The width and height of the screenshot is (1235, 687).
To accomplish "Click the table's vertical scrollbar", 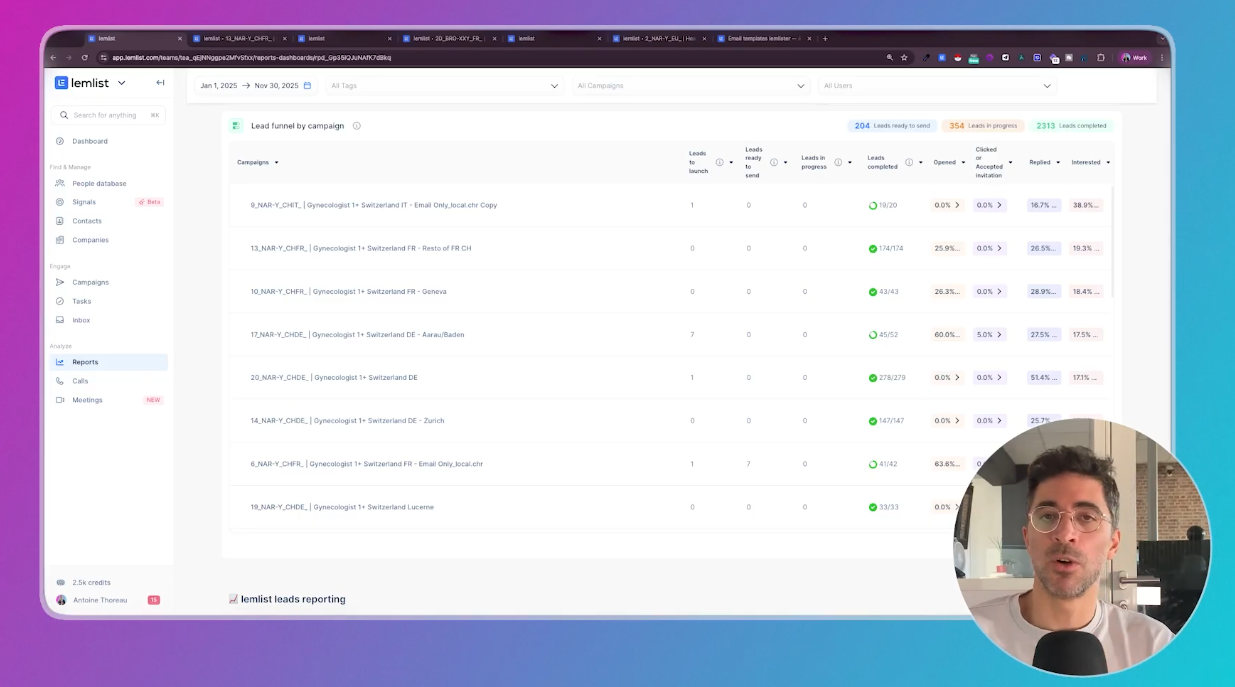I will pos(1111,240).
